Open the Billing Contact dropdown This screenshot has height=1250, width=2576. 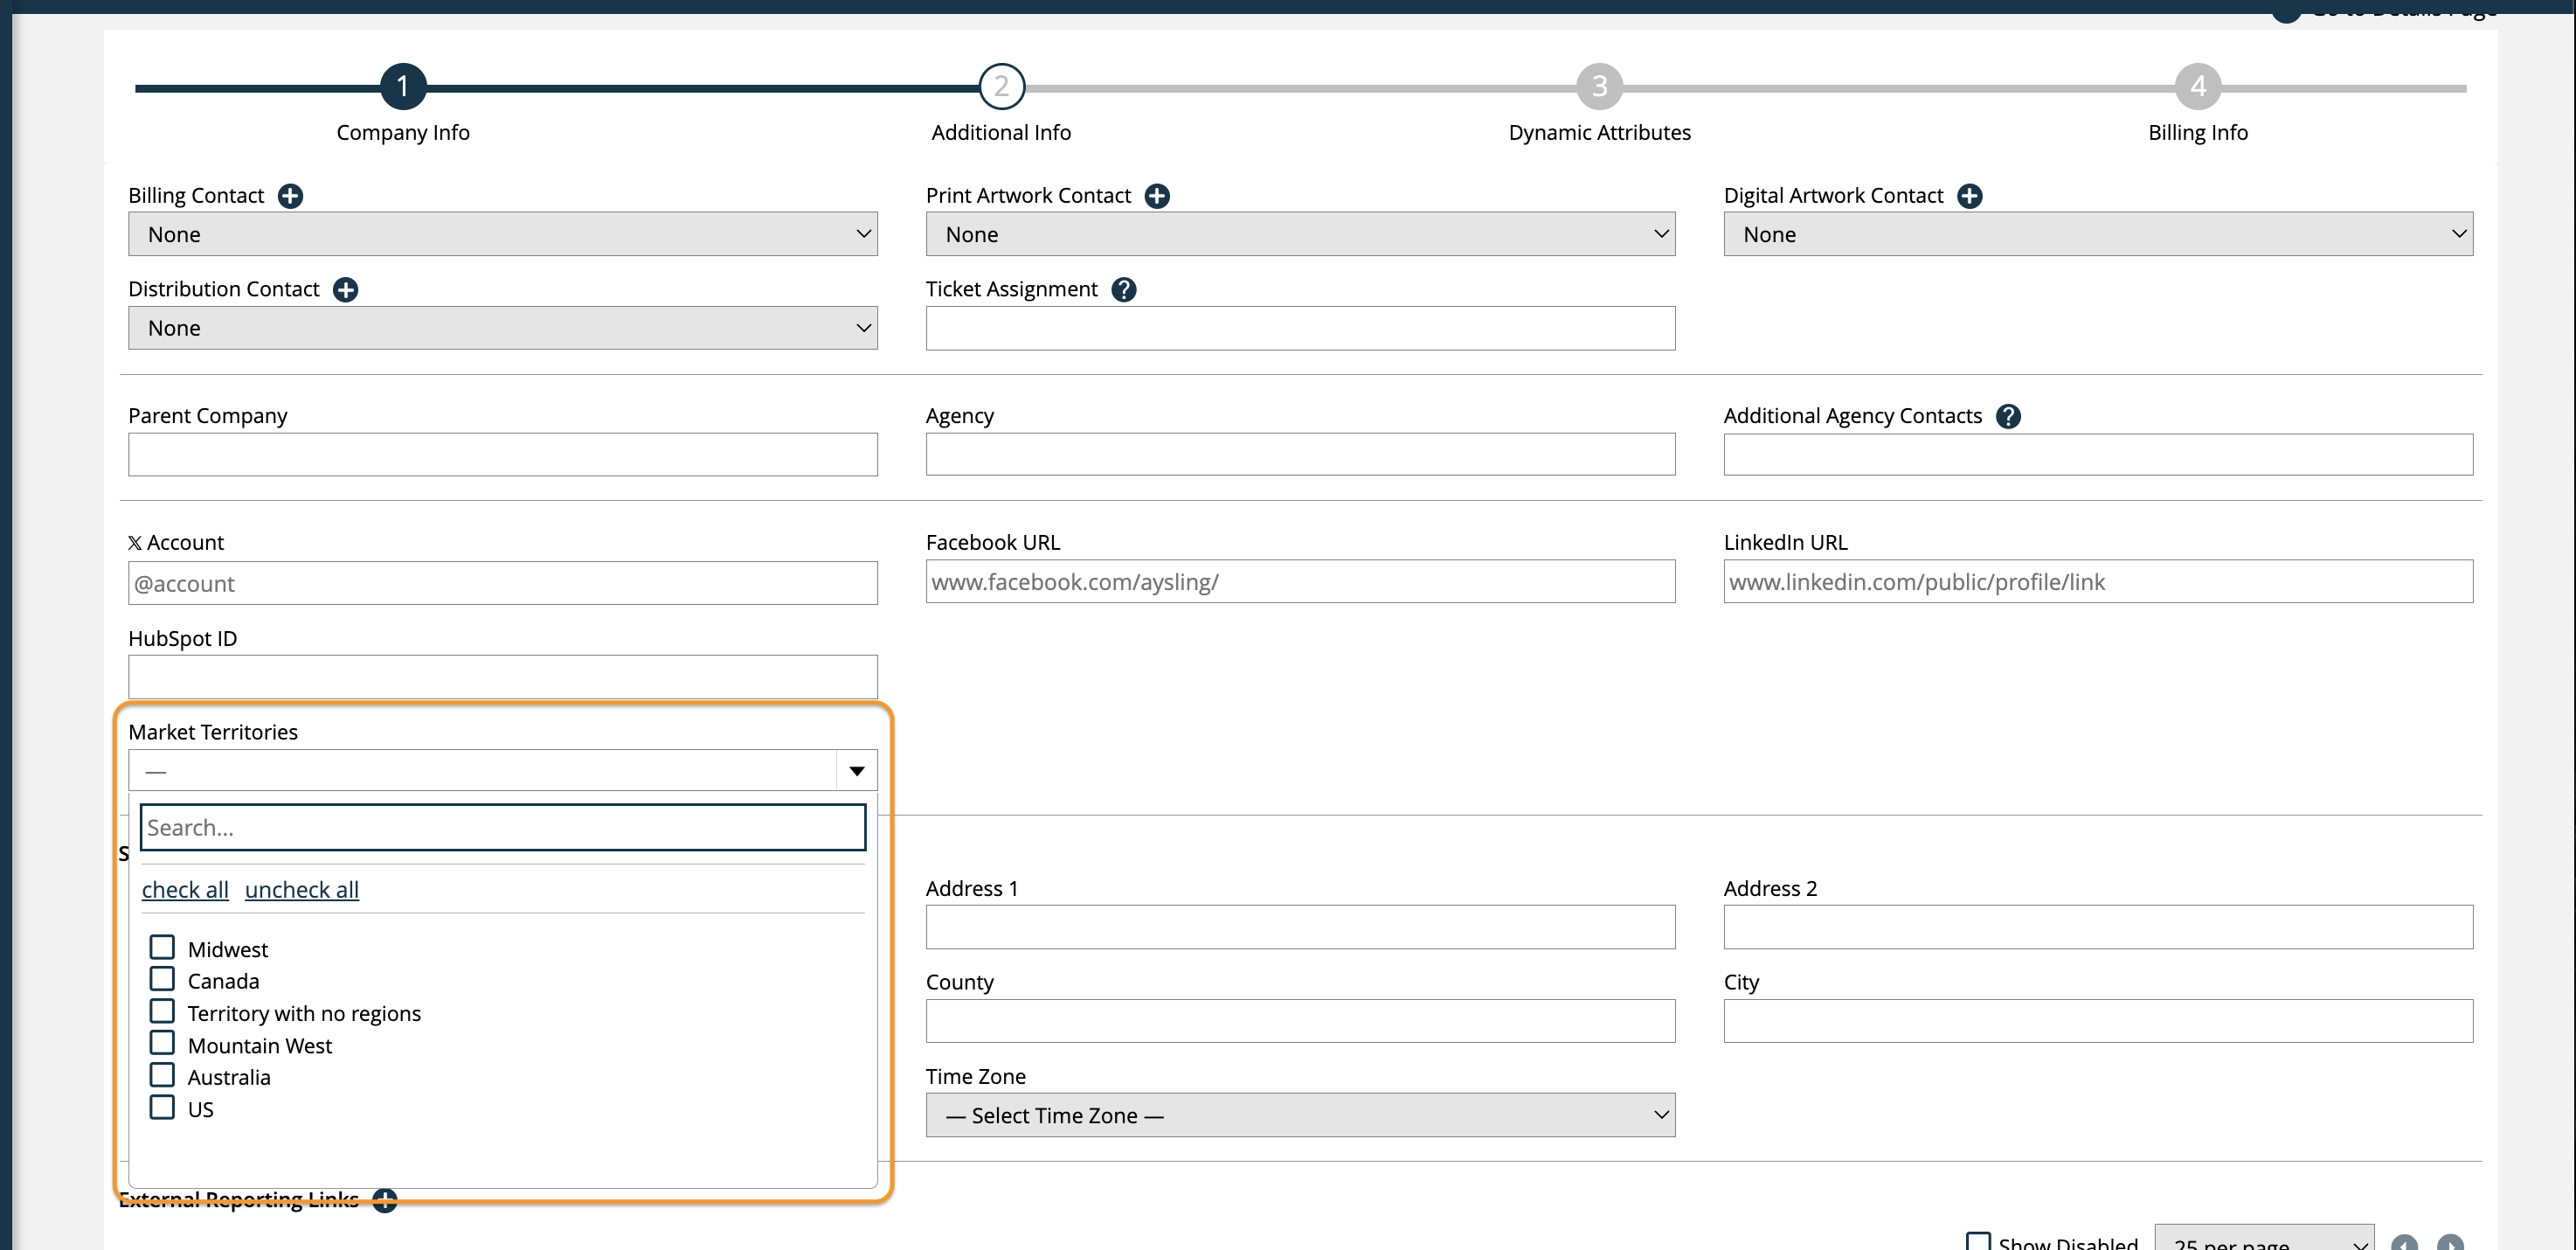[x=502, y=234]
